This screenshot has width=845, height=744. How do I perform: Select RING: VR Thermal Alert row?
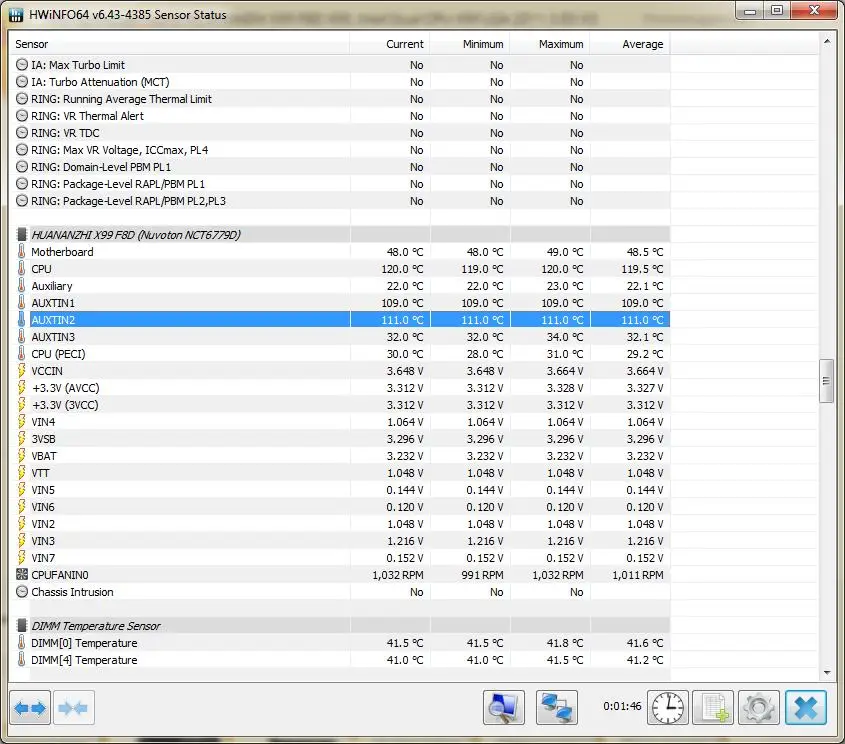pos(342,116)
